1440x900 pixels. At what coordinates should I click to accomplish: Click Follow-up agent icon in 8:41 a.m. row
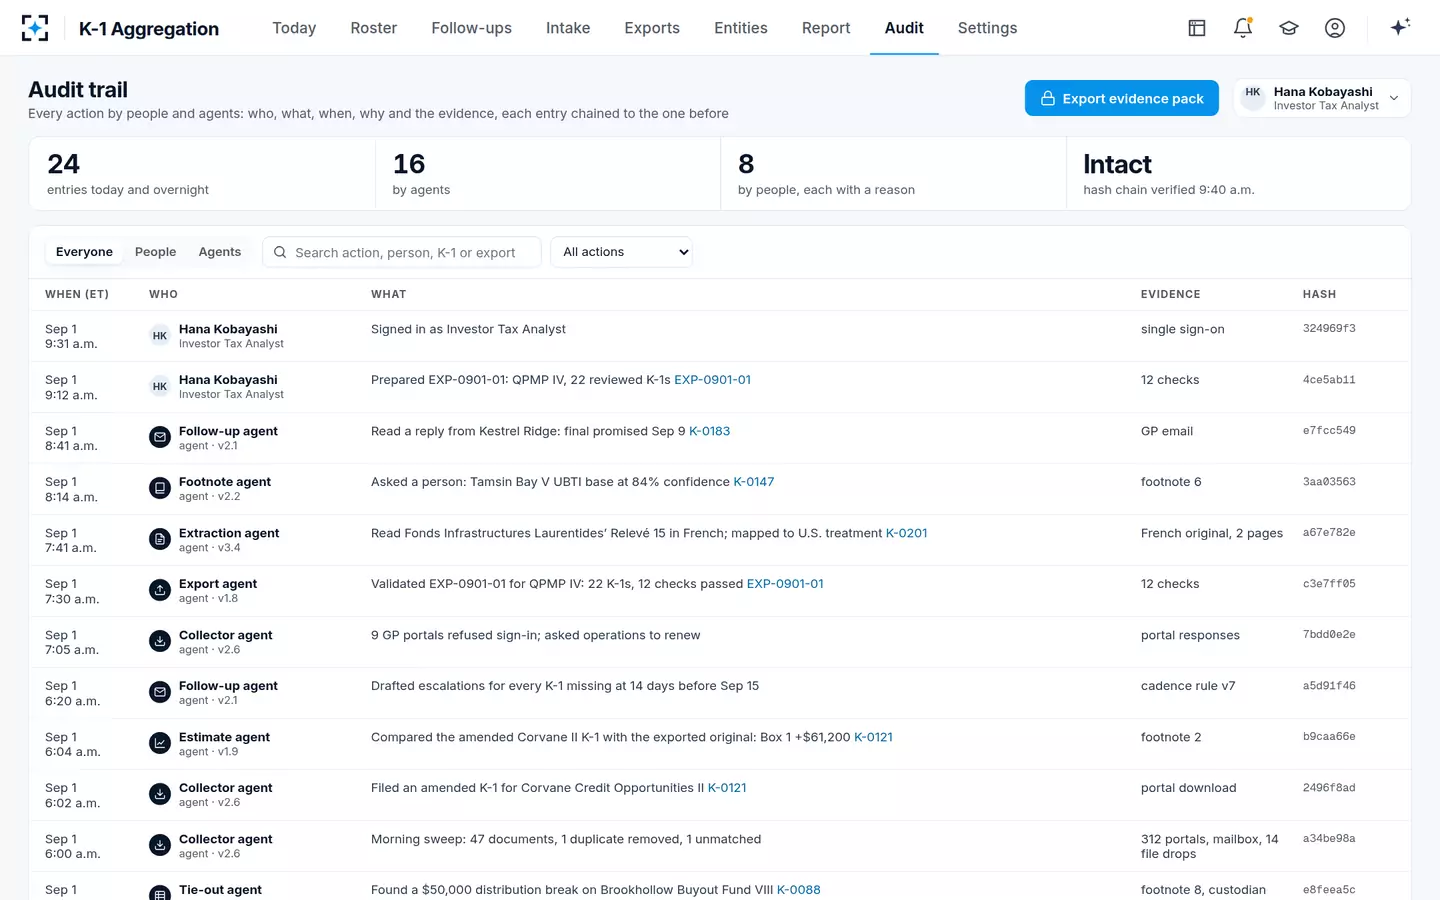pyautogui.click(x=160, y=437)
